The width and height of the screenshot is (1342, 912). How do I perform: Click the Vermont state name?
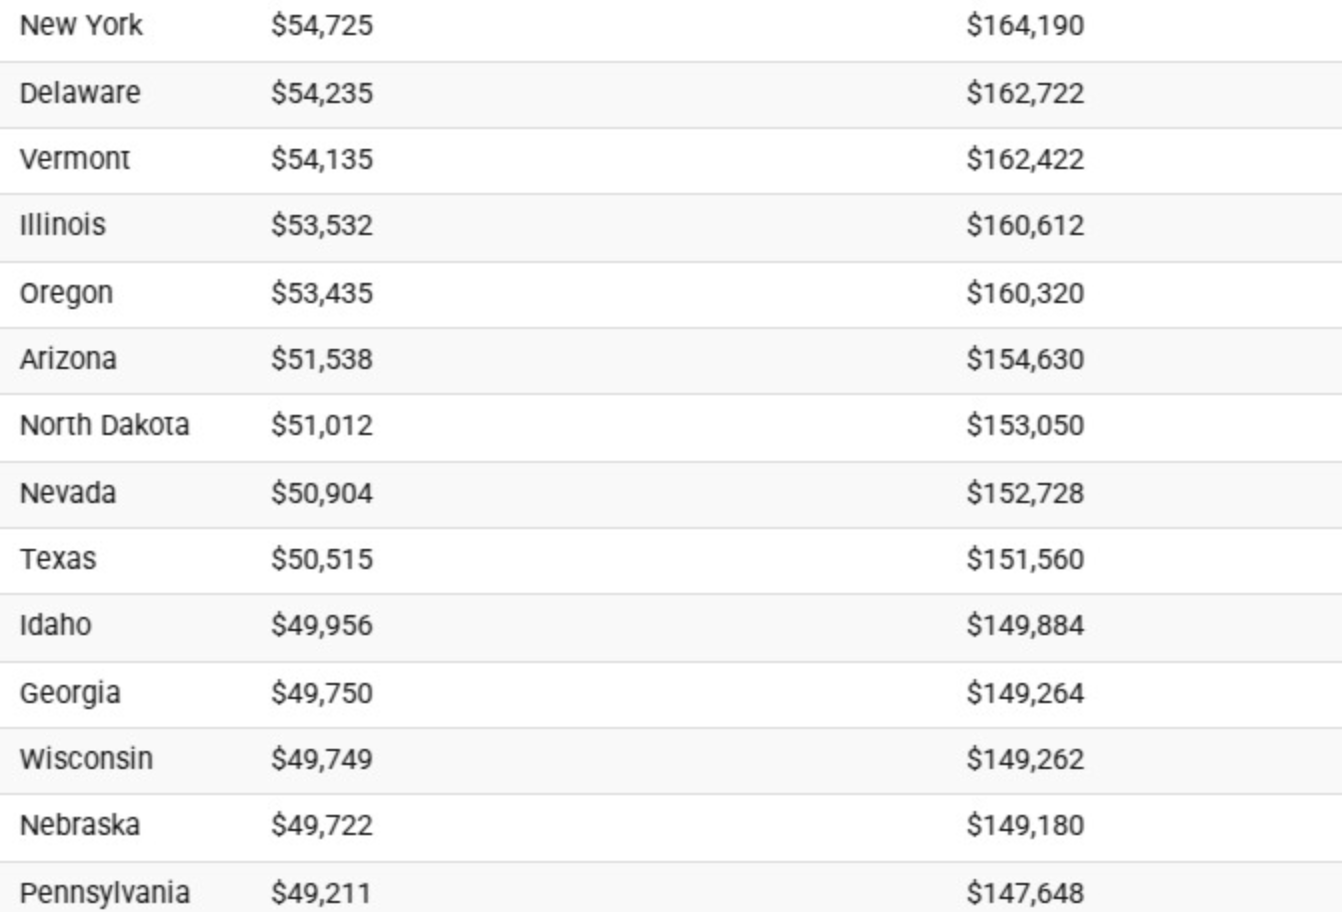click(75, 159)
